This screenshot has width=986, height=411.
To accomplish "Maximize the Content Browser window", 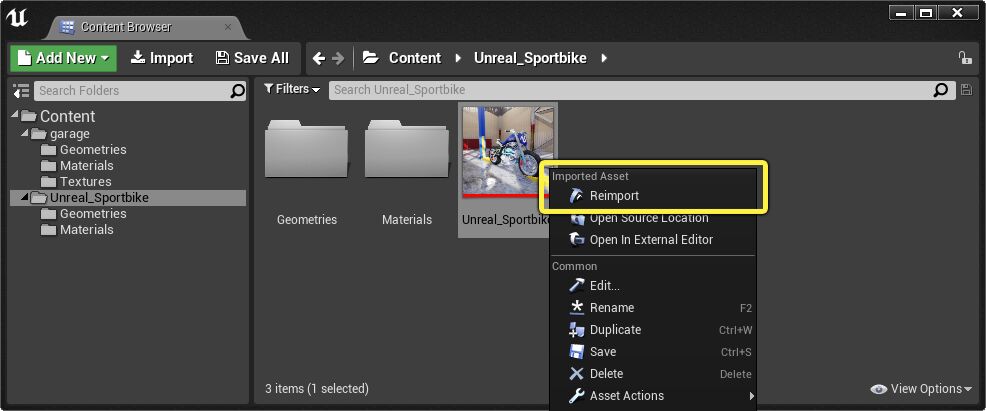I will (926, 13).
